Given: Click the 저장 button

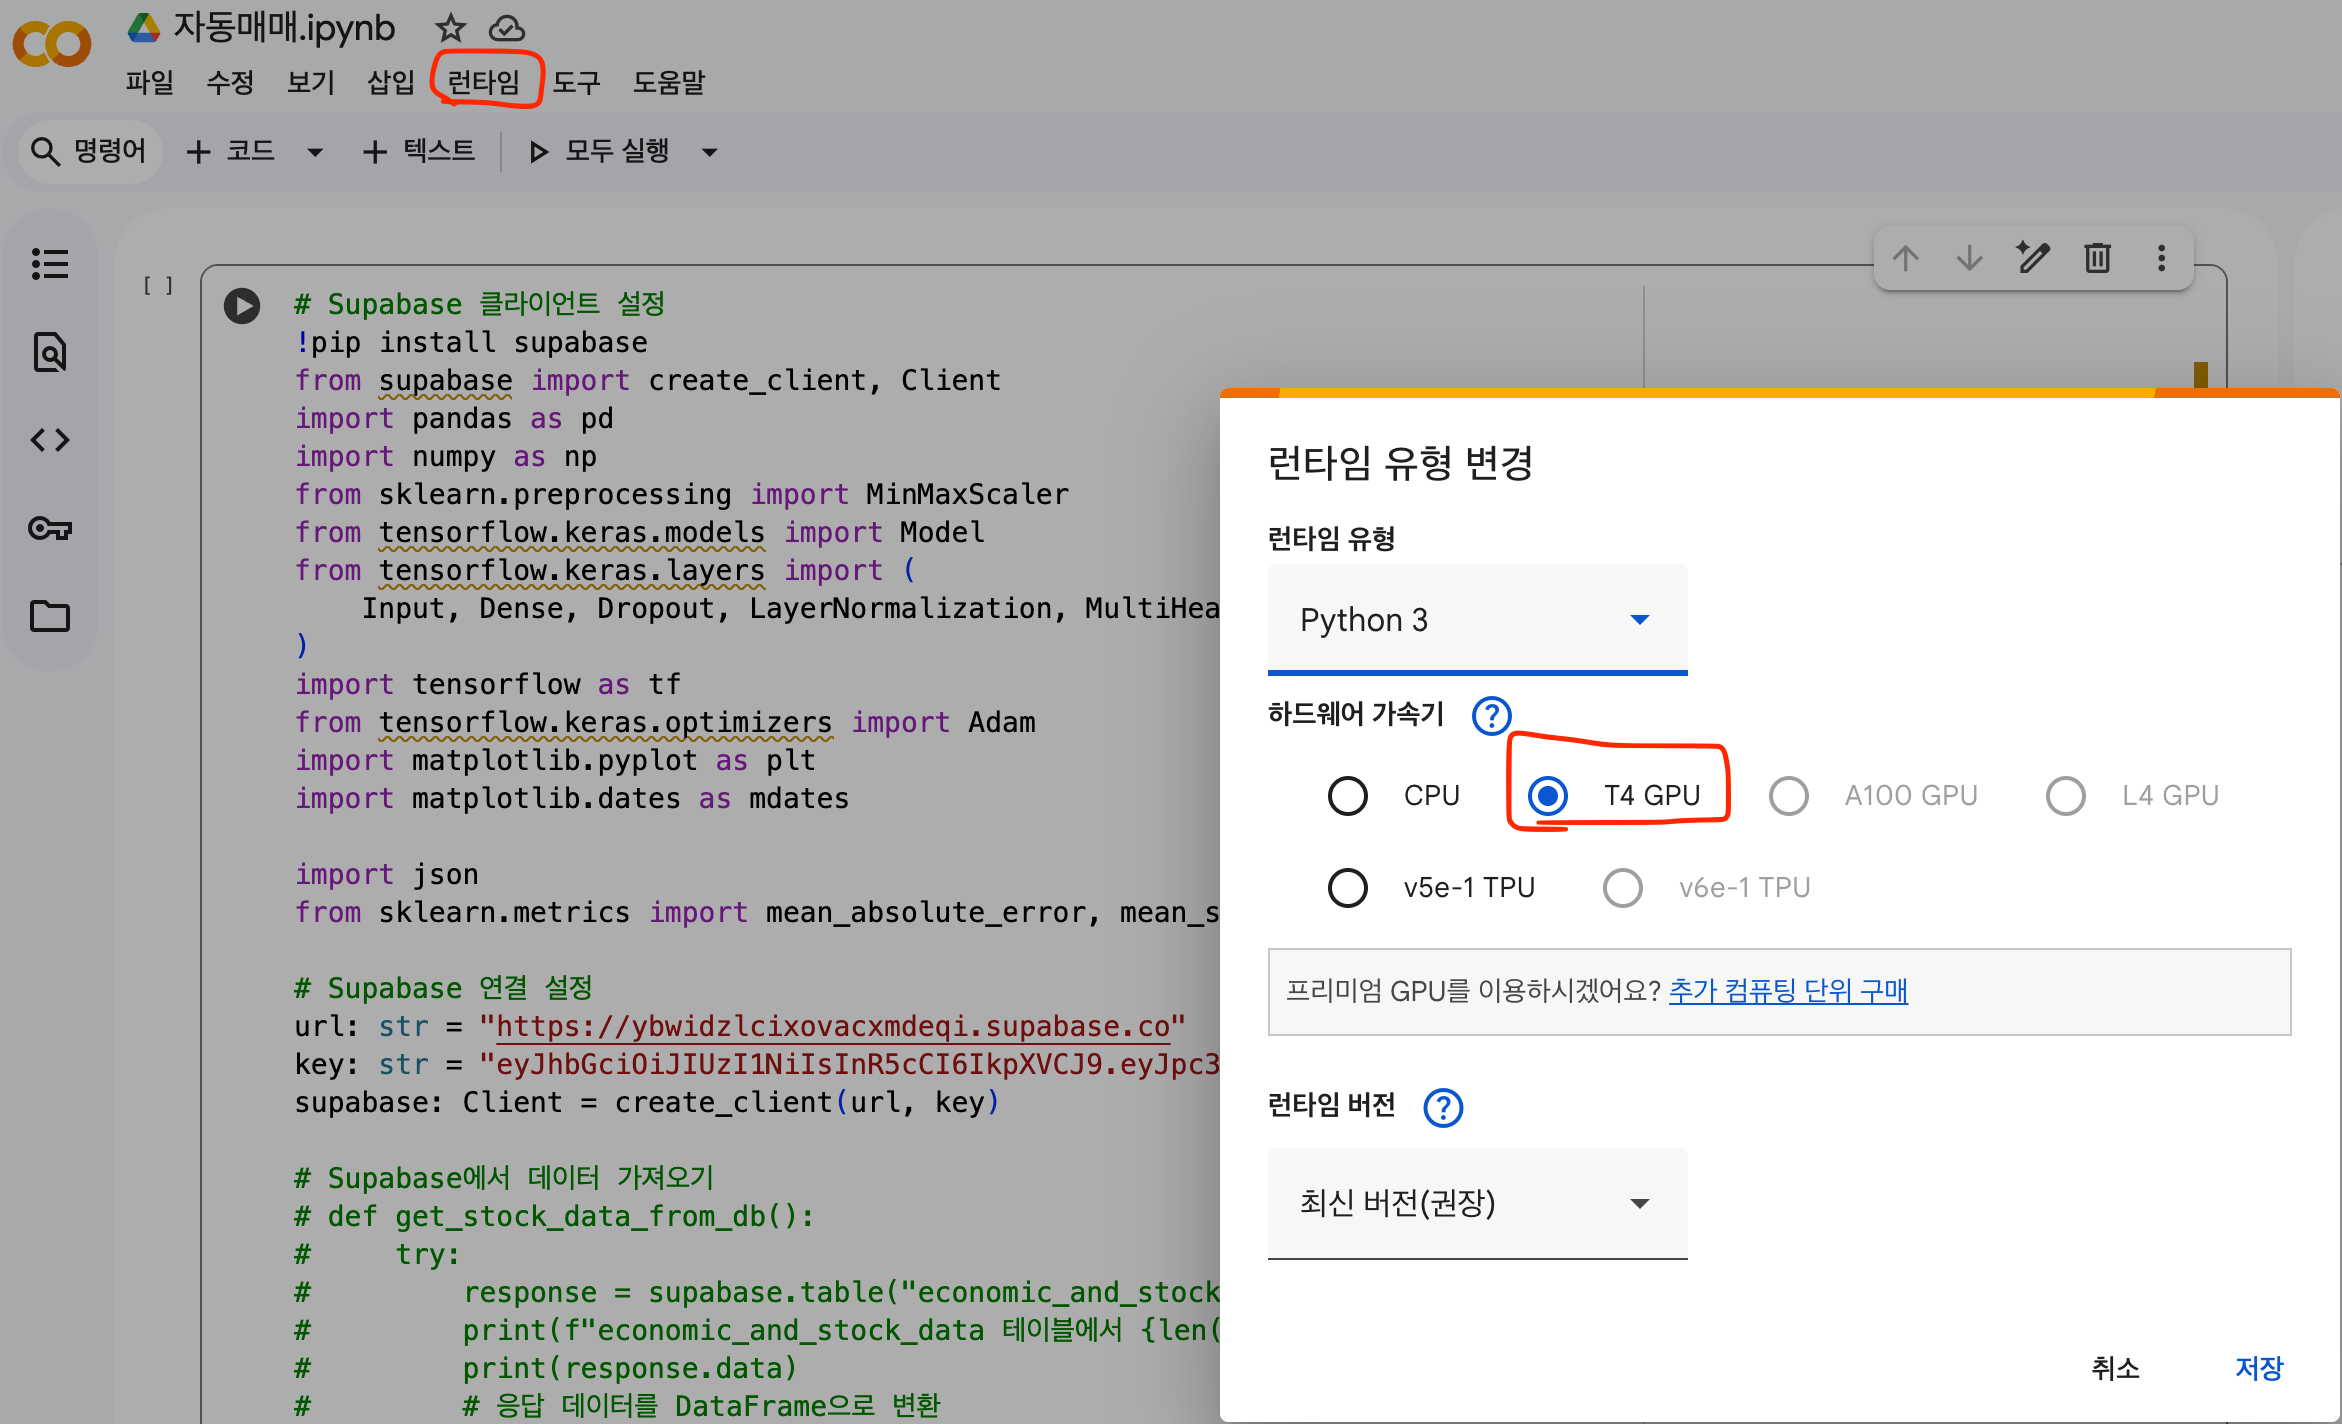Looking at the screenshot, I should [x=2259, y=1368].
